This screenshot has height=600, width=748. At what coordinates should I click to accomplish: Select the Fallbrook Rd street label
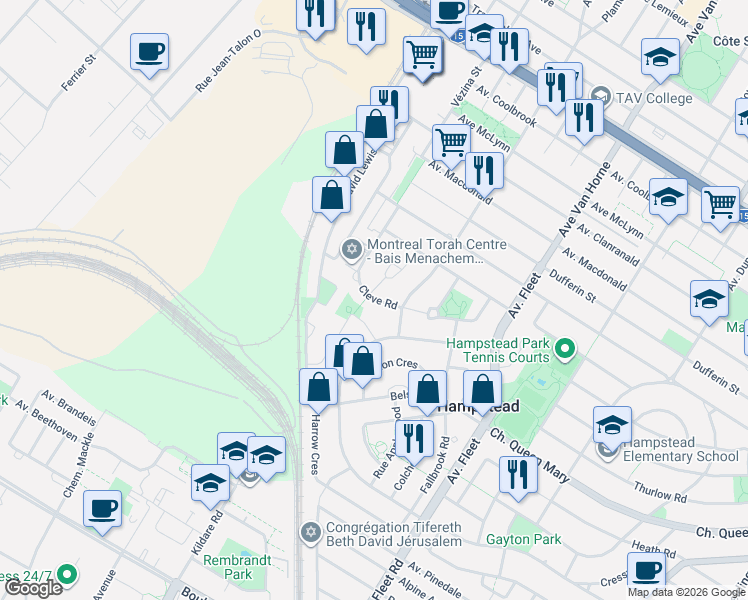tap(435, 465)
